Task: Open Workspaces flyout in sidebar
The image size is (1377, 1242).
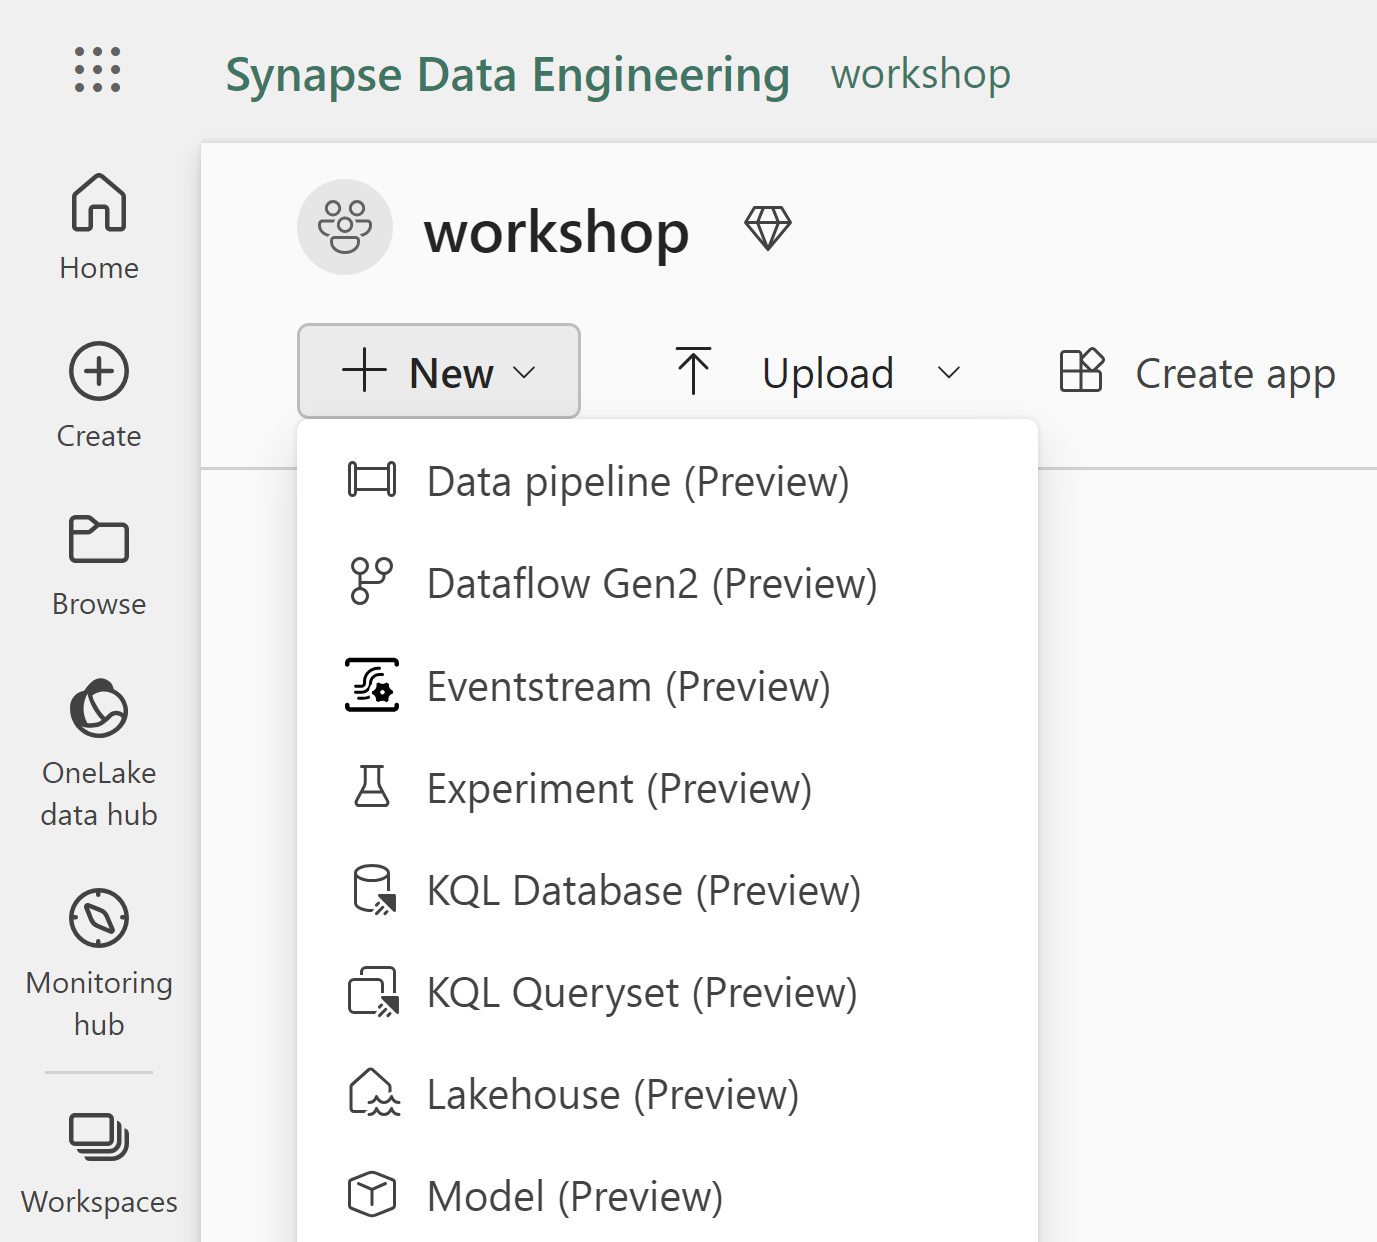Action: [x=99, y=1163]
